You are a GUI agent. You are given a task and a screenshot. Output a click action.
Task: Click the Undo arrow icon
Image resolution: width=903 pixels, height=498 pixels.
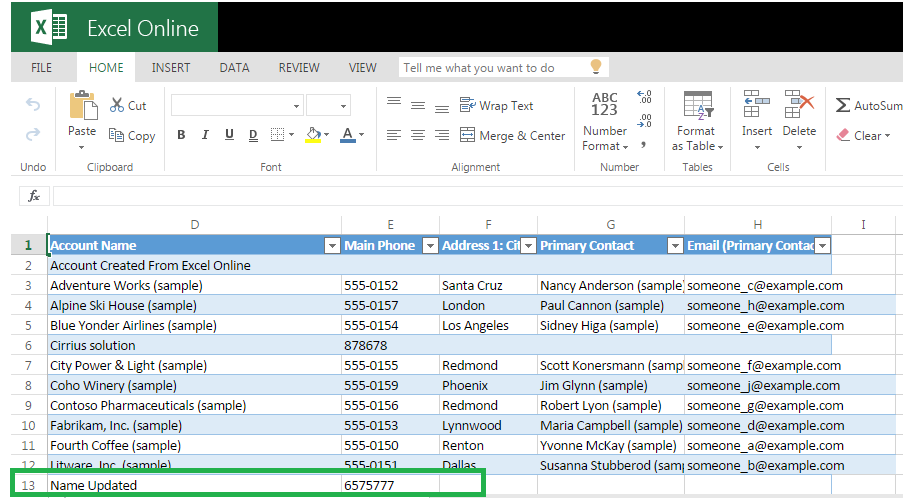click(33, 104)
